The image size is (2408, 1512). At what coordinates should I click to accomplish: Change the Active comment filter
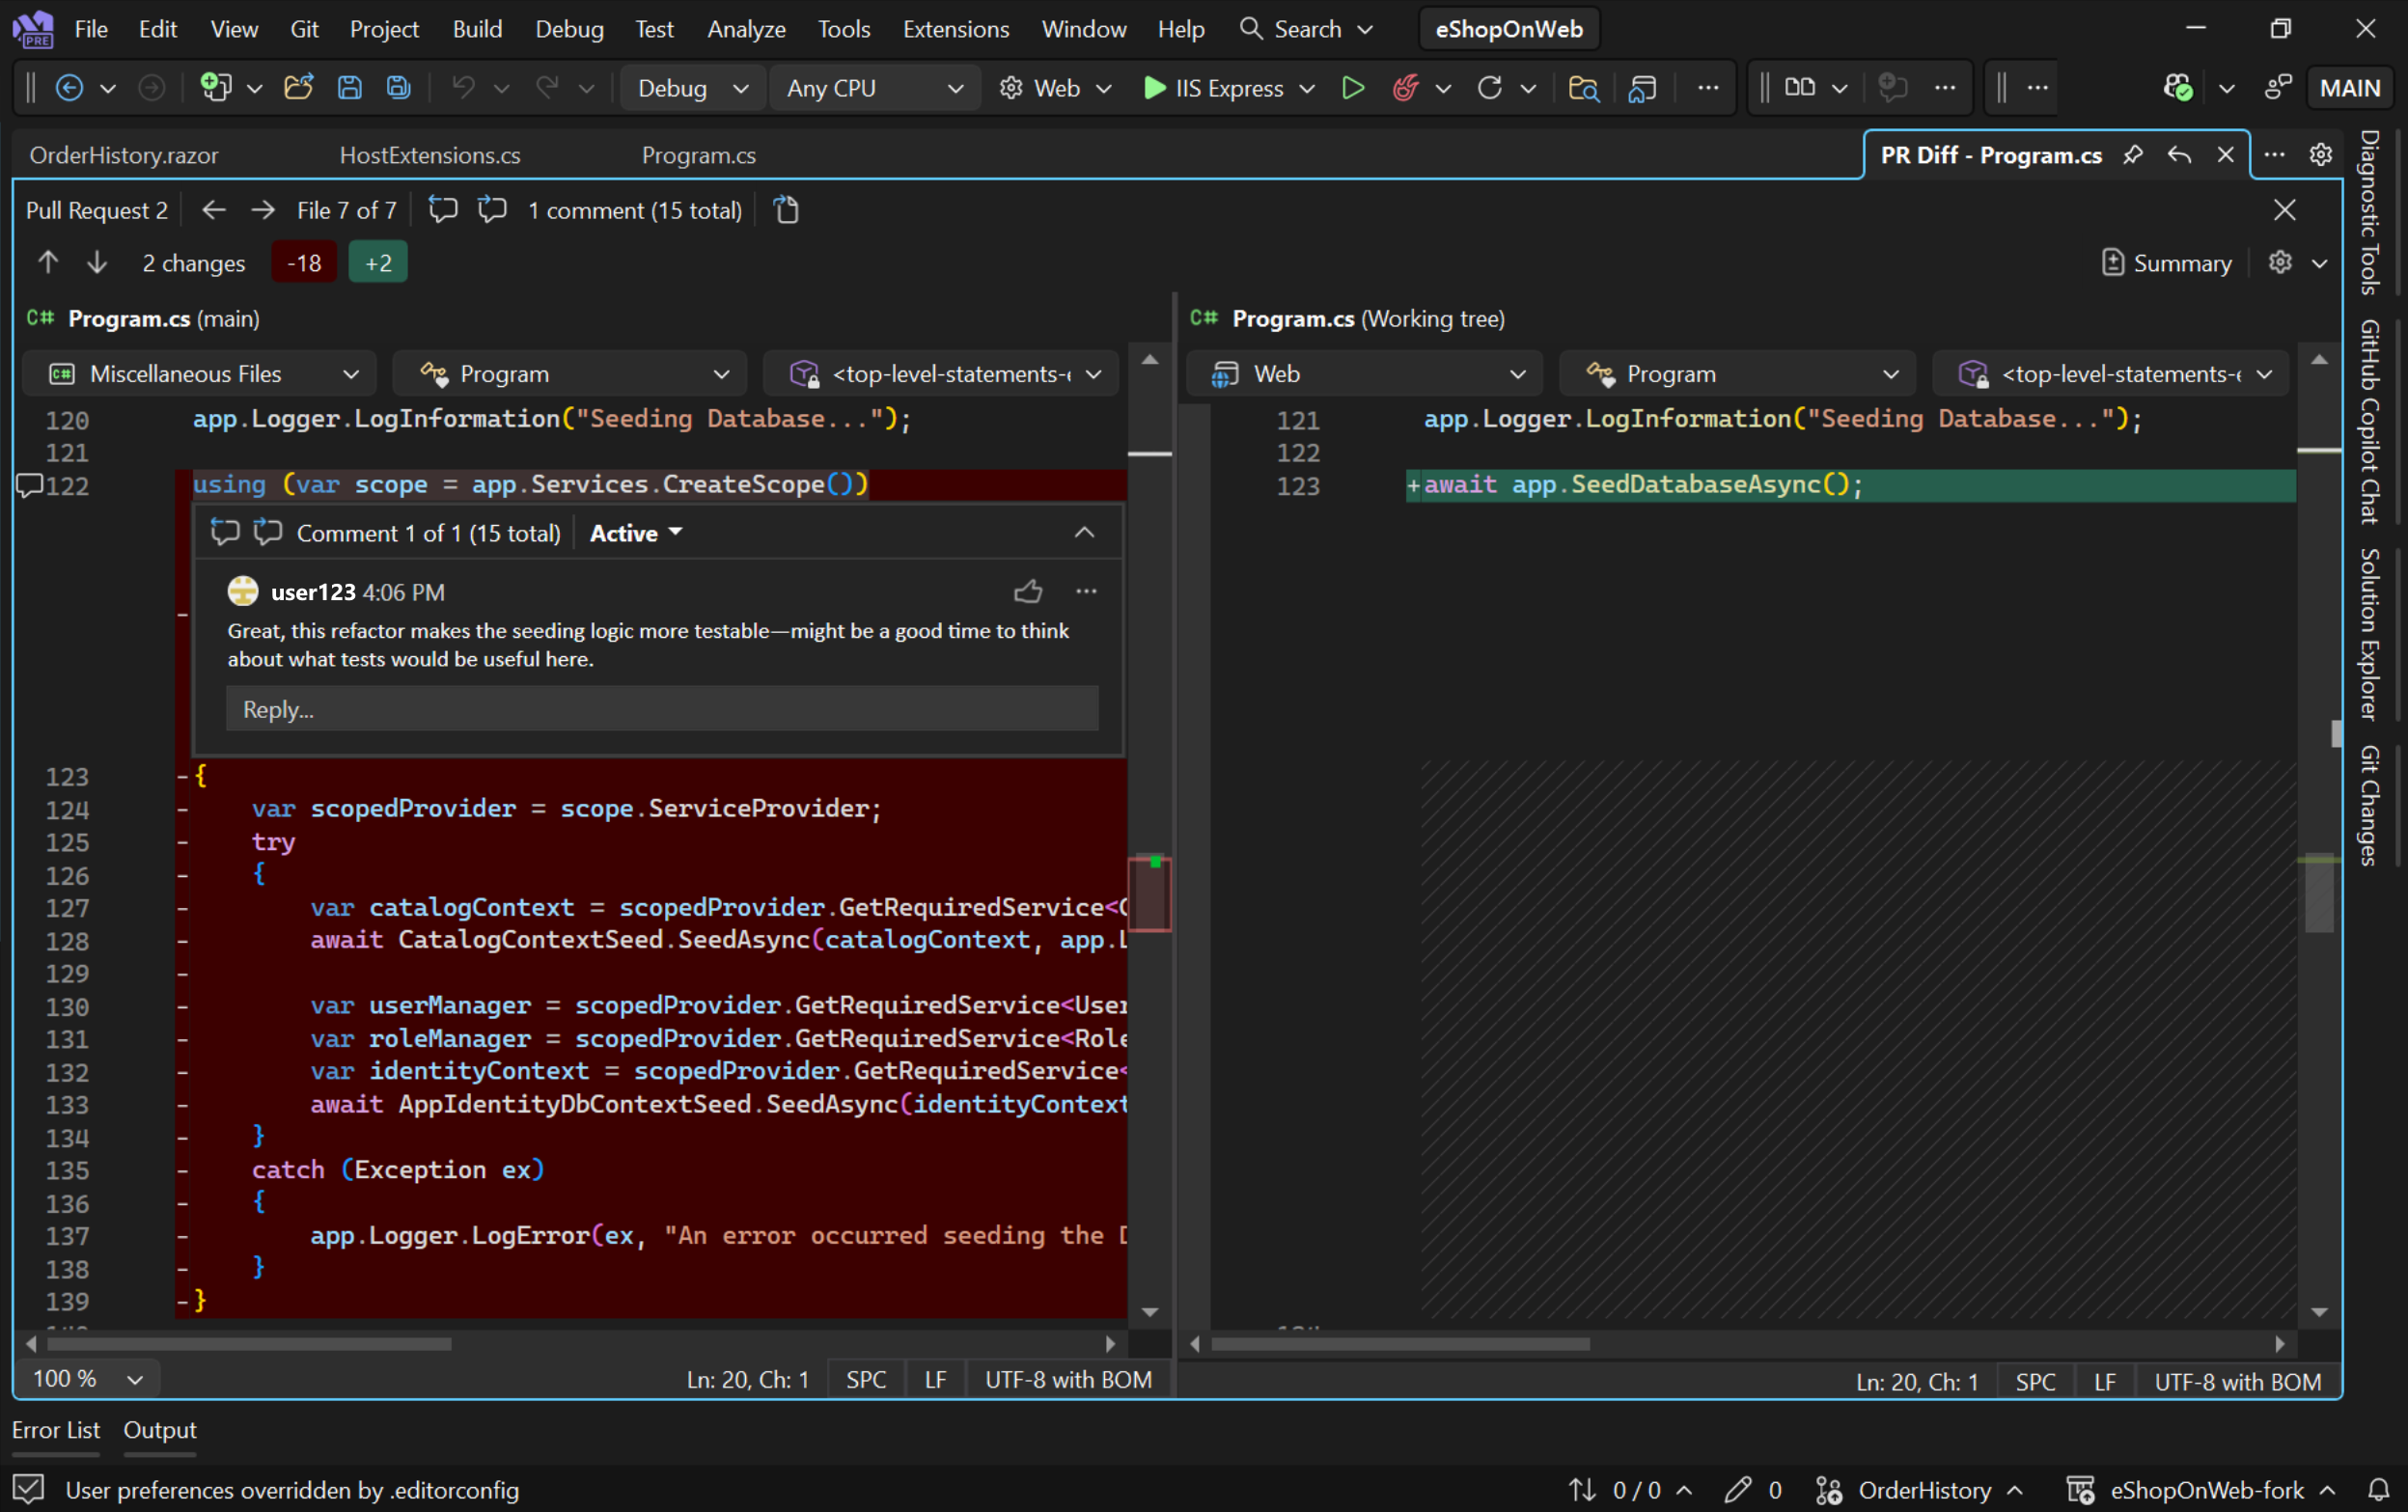click(x=635, y=532)
